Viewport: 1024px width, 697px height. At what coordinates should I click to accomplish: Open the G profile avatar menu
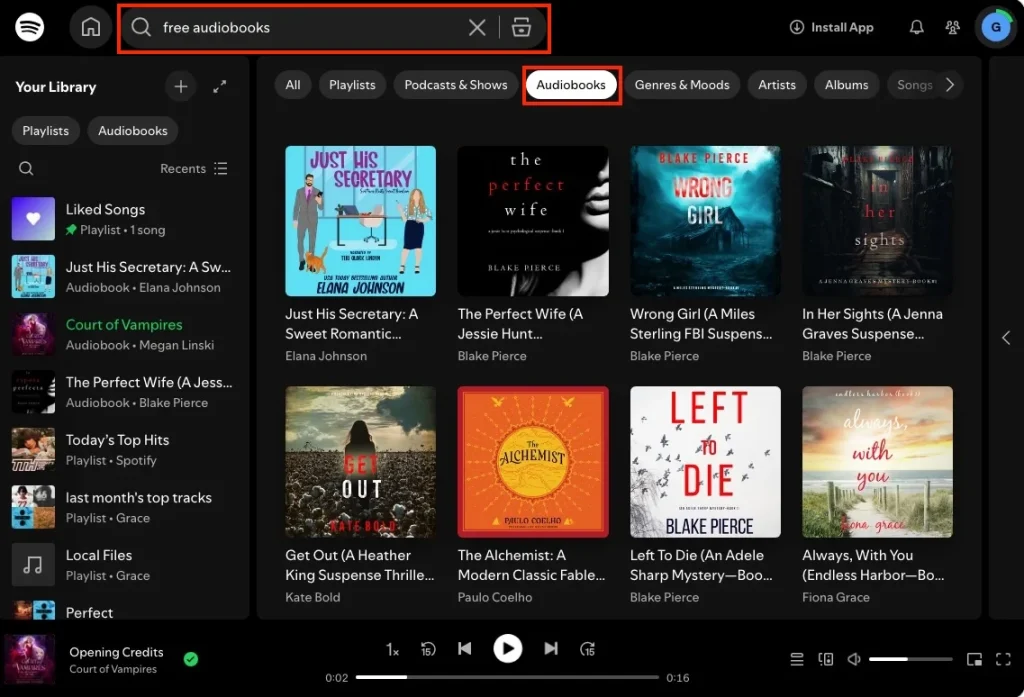[995, 27]
